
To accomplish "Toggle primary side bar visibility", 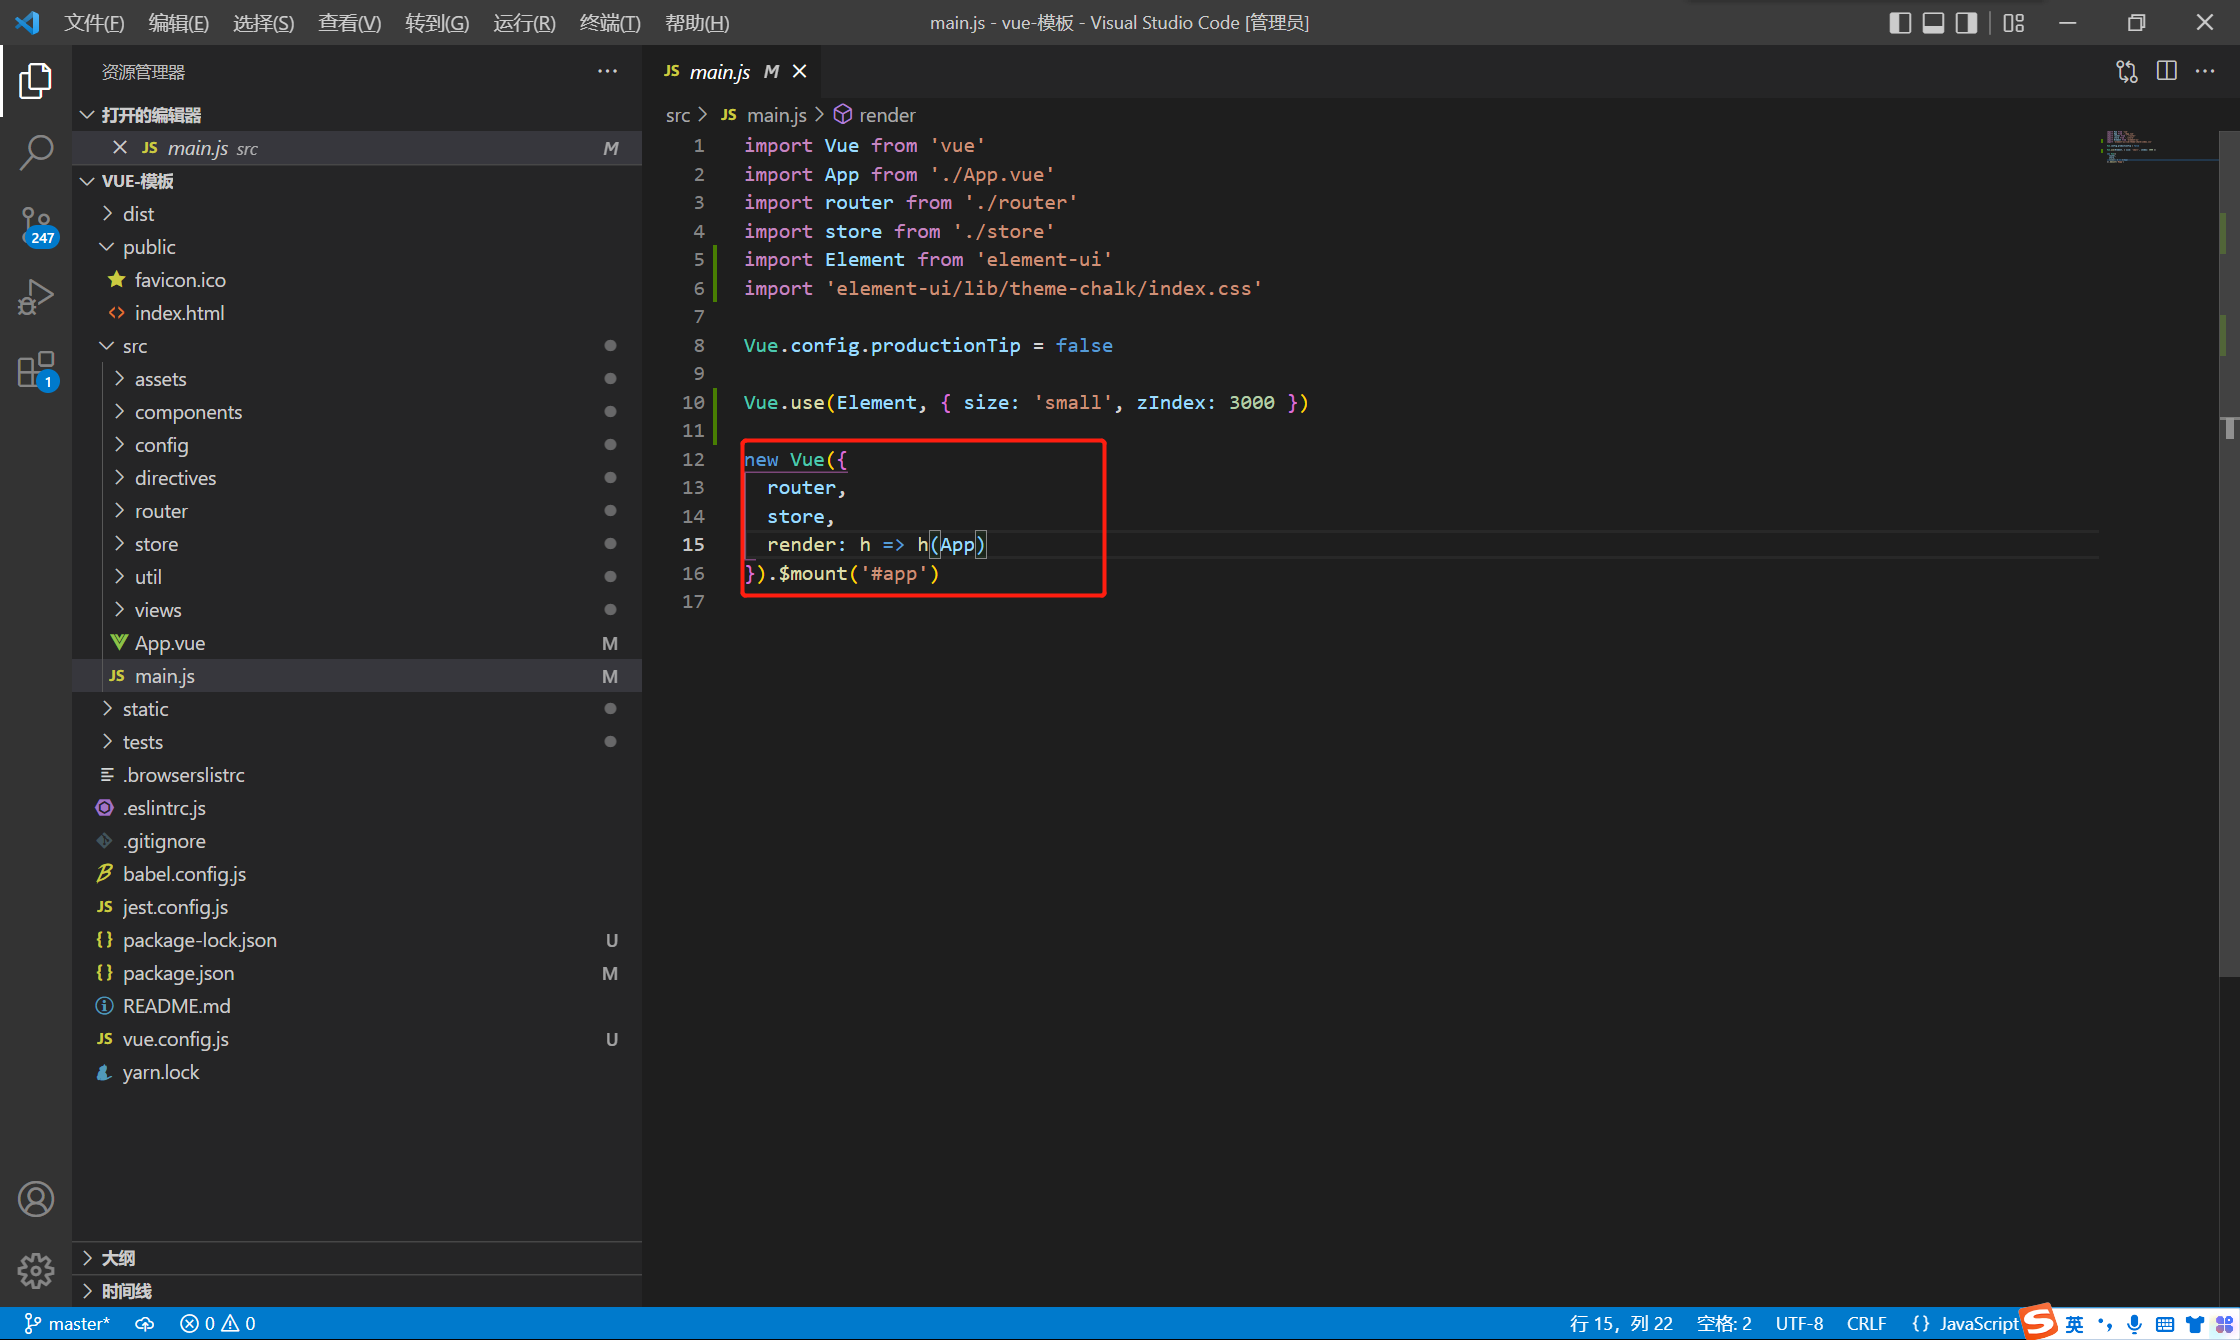I will [1900, 22].
